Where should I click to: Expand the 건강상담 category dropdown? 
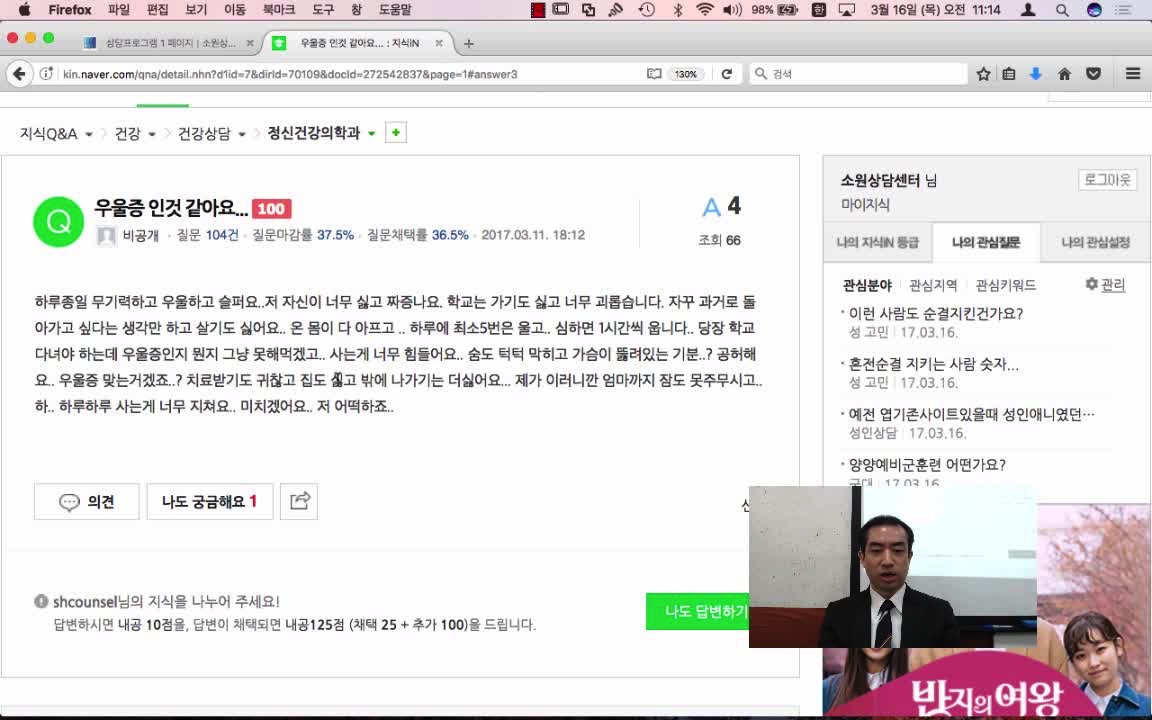pos(242,134)
